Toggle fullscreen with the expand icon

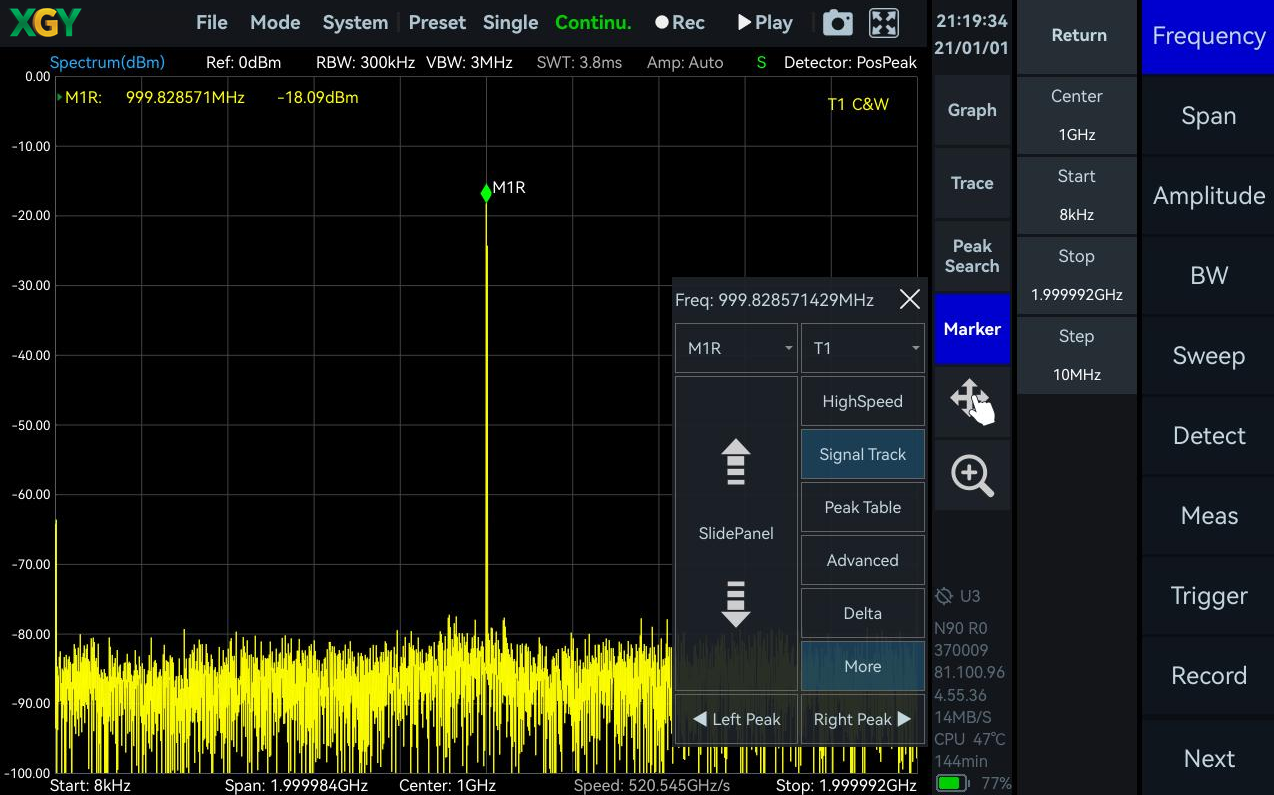[884, 23]
